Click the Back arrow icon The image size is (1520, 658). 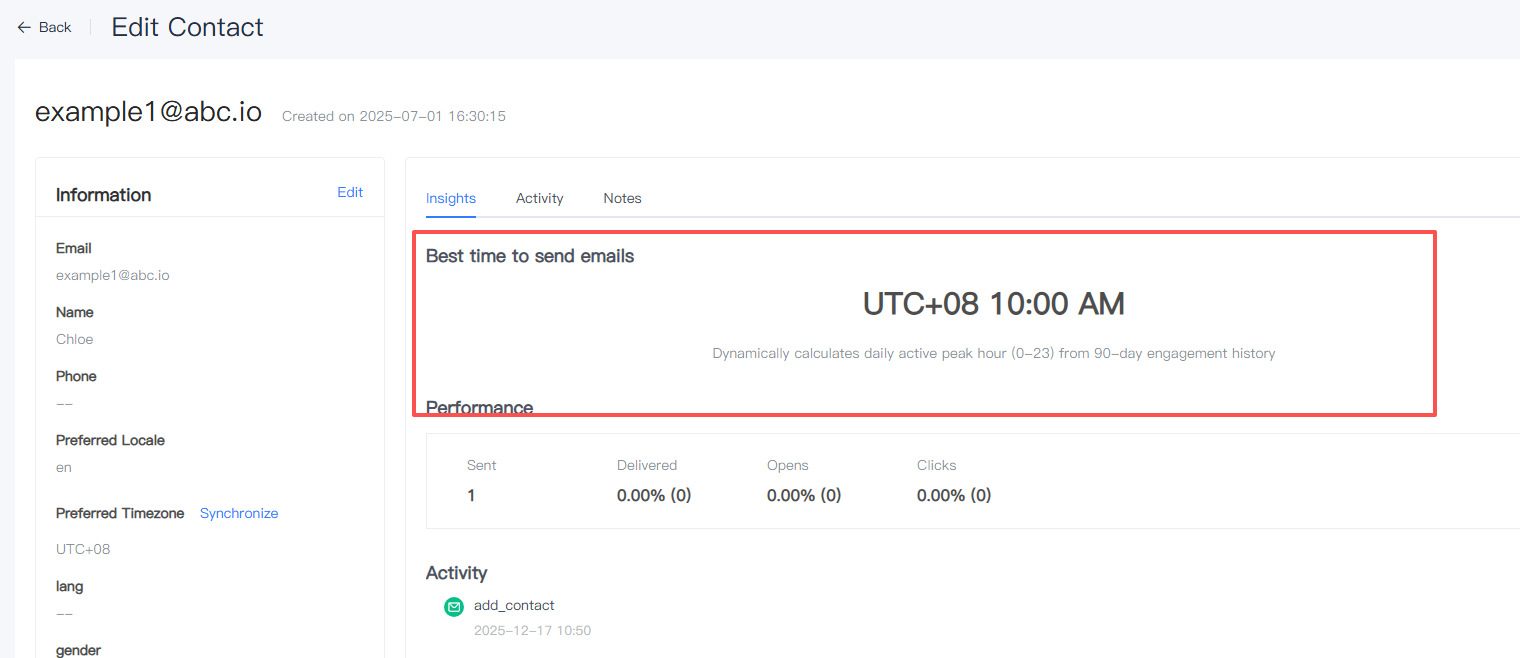(x=24, y=28)
